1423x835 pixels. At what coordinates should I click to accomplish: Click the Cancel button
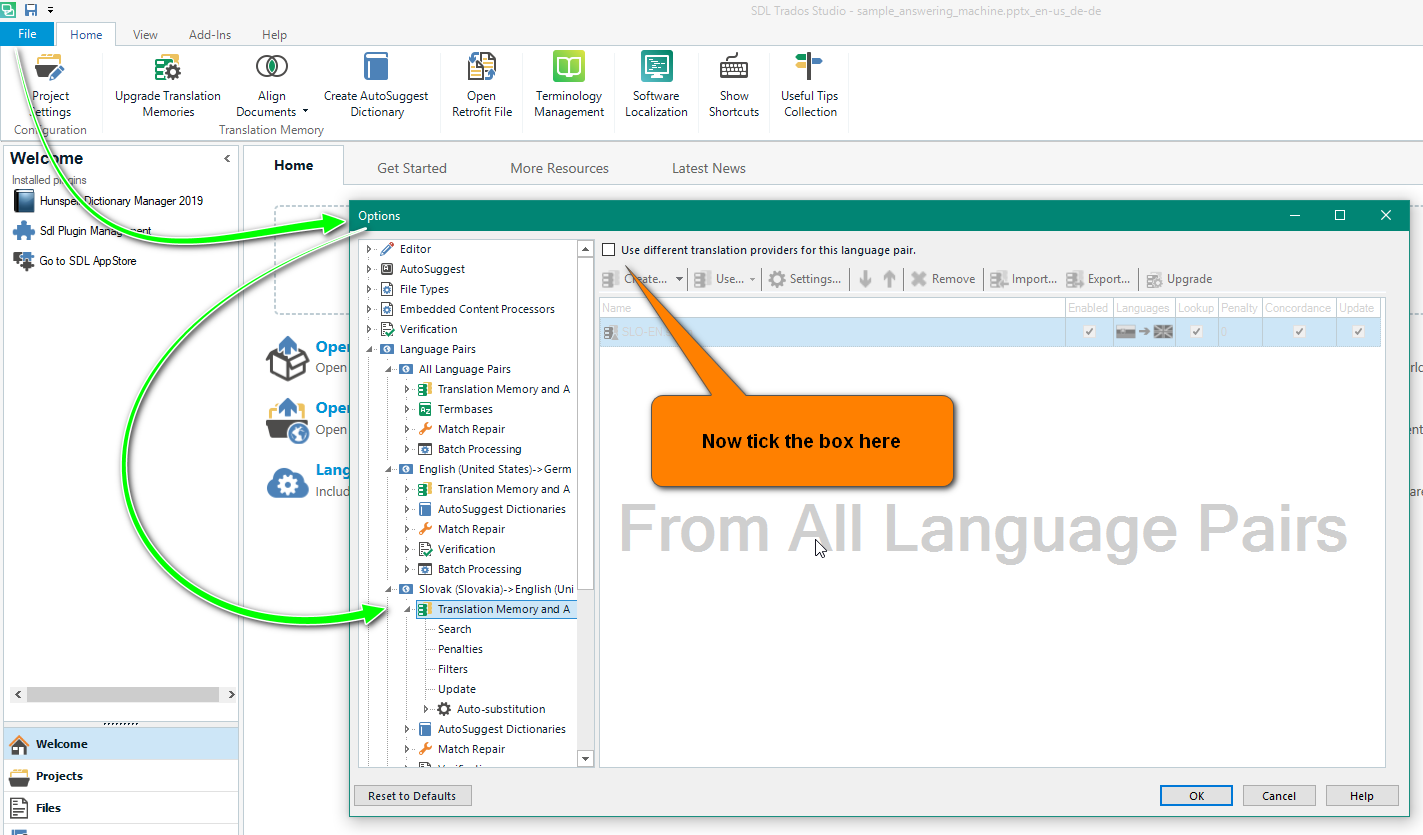(1279, 796)
